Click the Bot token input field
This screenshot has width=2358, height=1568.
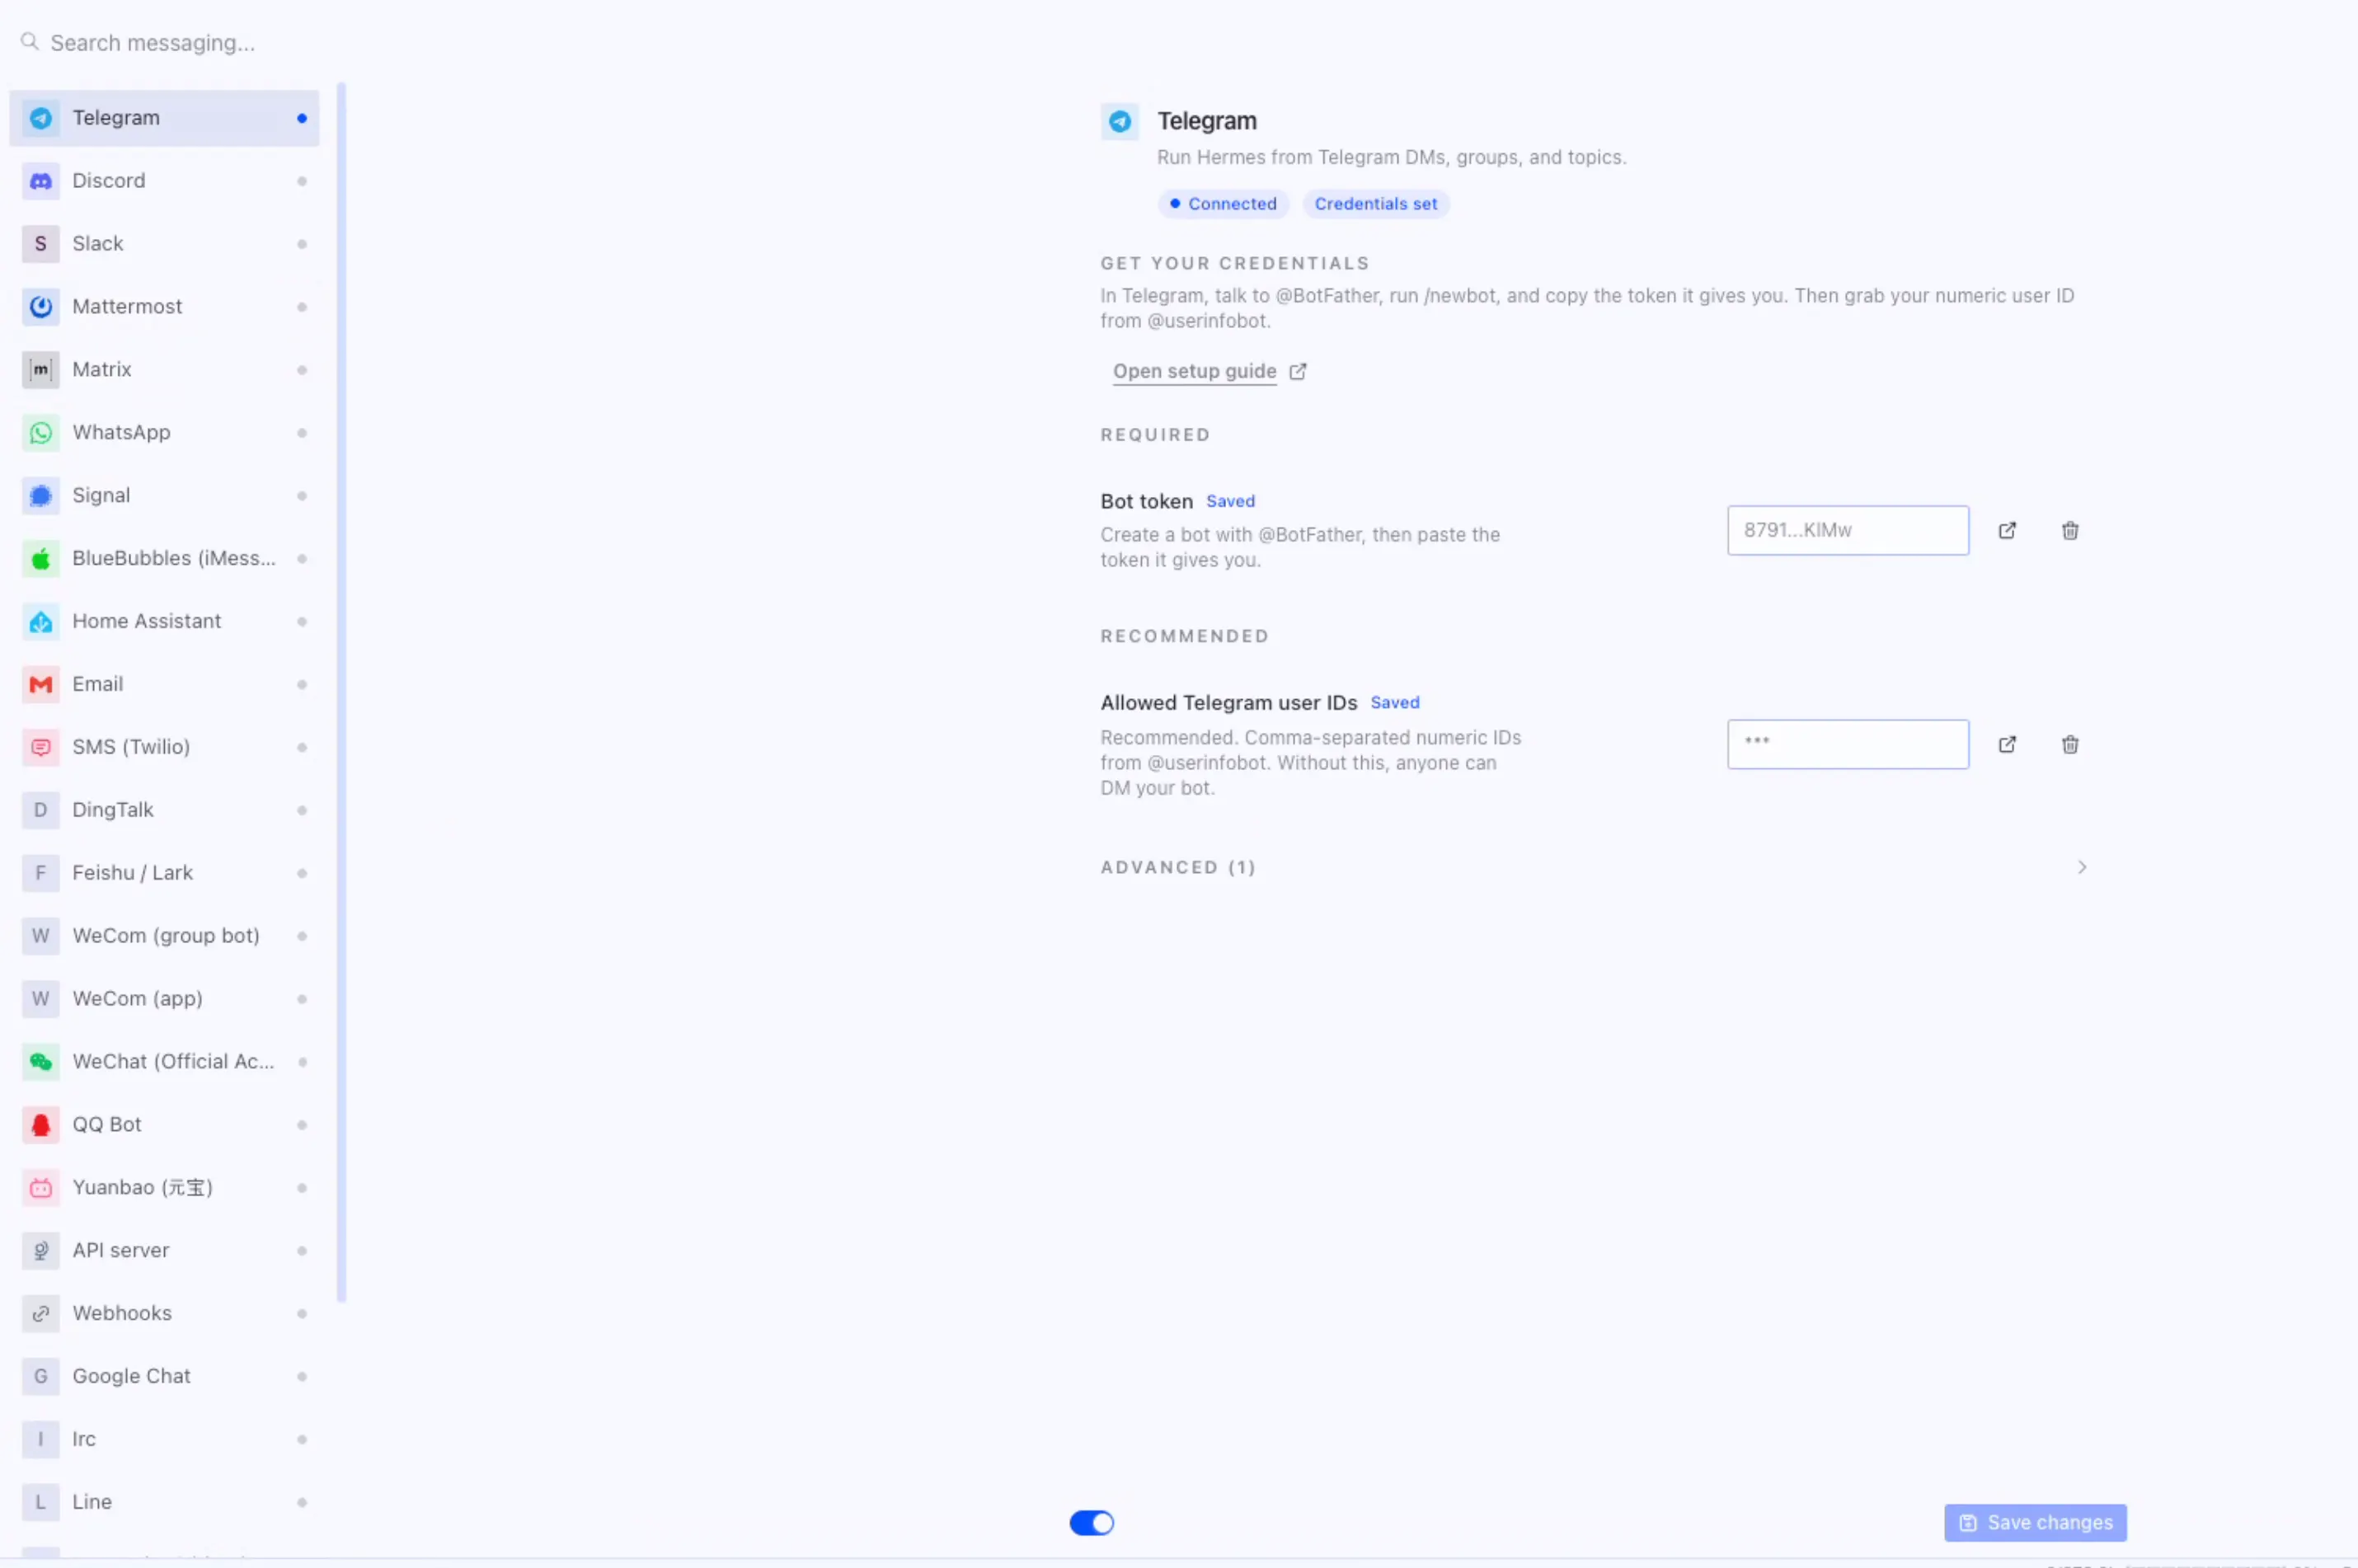click(x=1847, y=531)
